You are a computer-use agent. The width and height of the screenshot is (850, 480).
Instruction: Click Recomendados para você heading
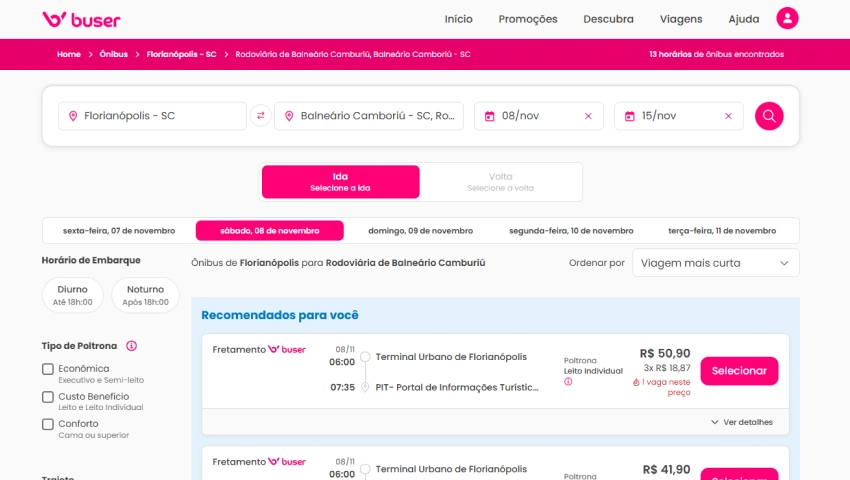pyautogui.click(x=280, y=315)
